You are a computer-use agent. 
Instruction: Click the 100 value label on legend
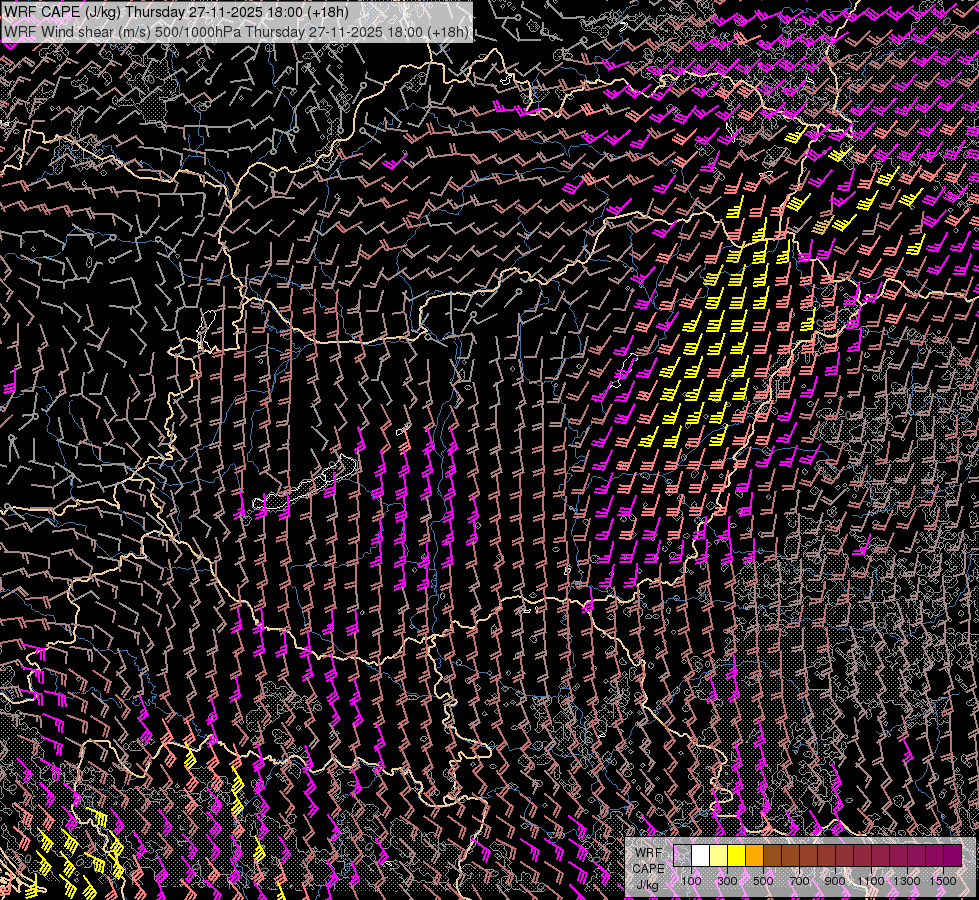691,881
